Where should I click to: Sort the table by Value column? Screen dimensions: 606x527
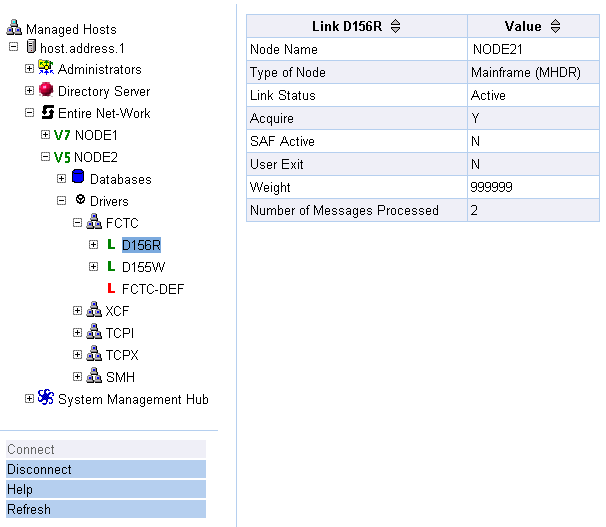point(555,27)
